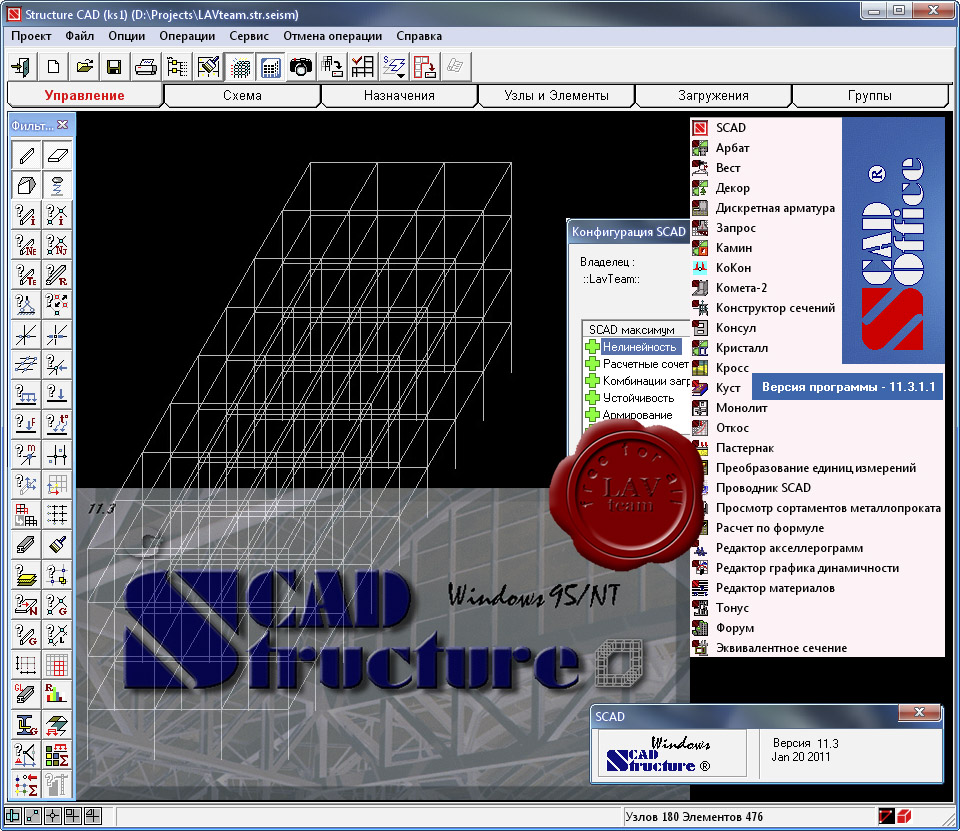960x831 pixels.
Task: Click Отмена операции in menu bar
Action: [x=332, y=36]
